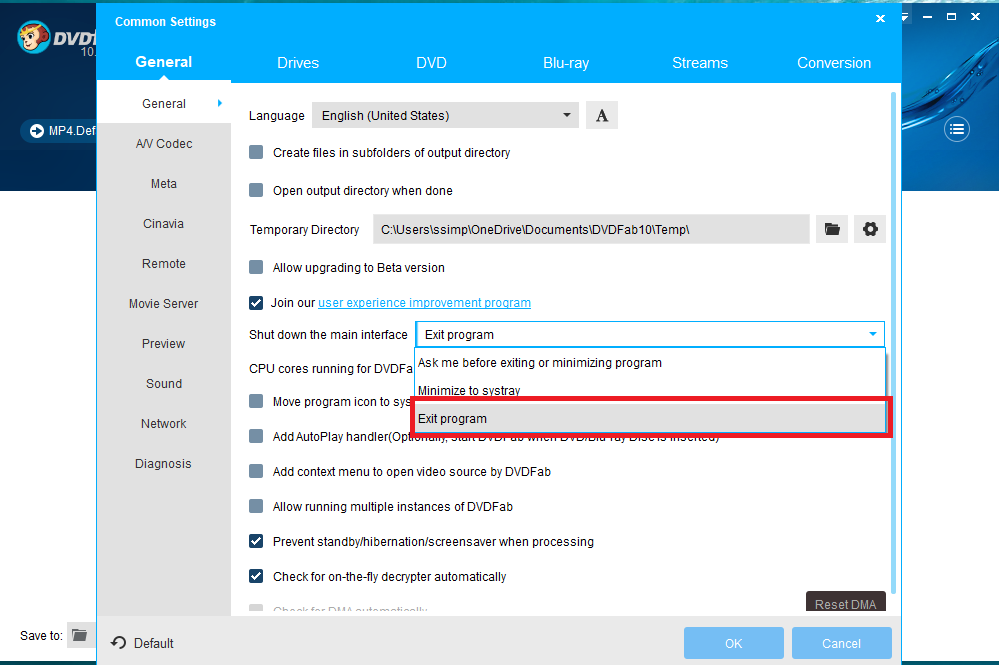Close the DVDFab main window

(x=975, y=17)
